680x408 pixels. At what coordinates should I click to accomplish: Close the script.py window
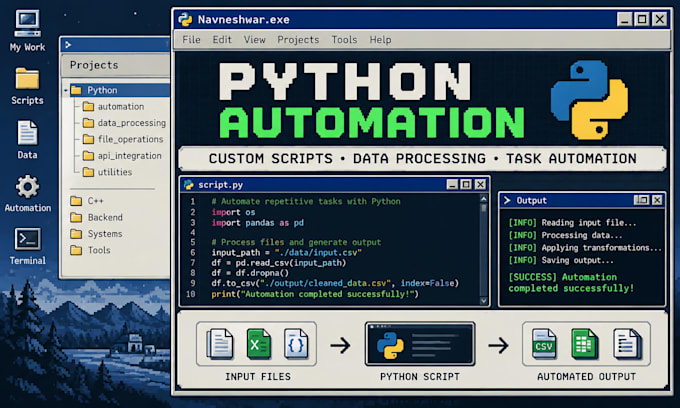tap(481, 185)
